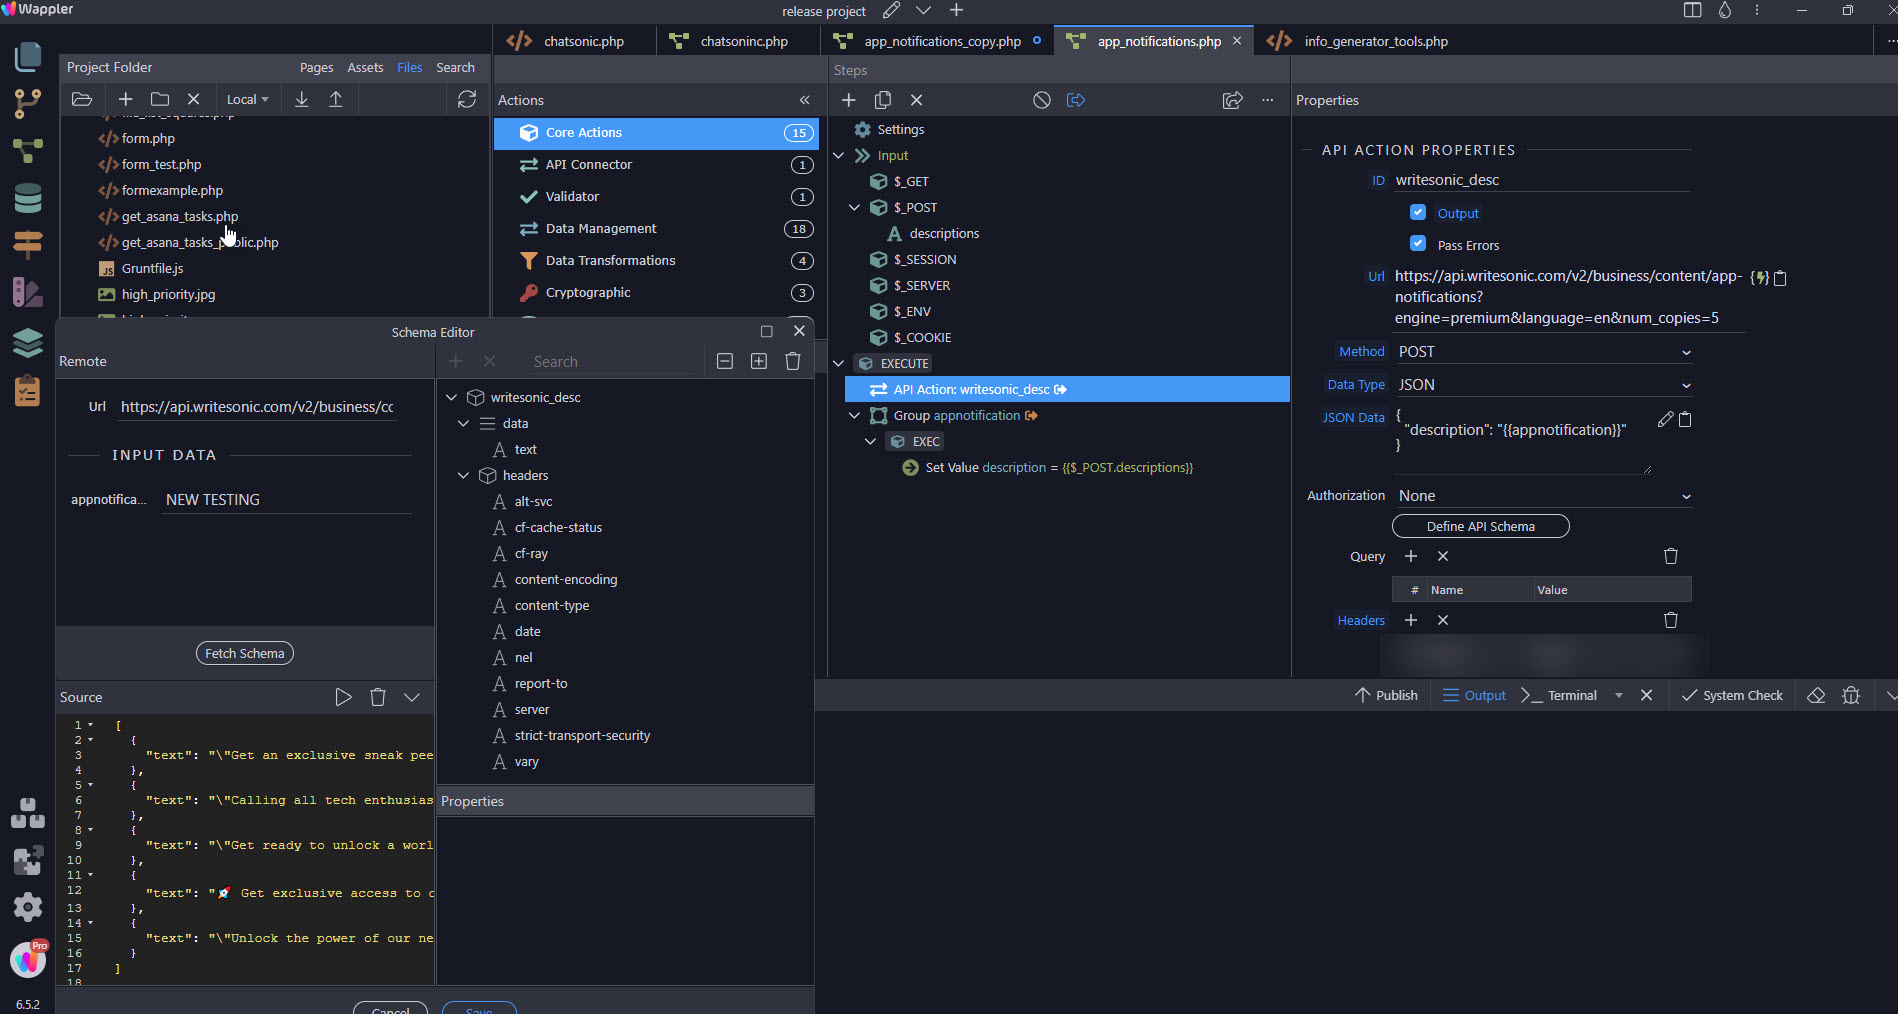Add a new Headers row
1898x1014 pixels.
[1411, 620]
